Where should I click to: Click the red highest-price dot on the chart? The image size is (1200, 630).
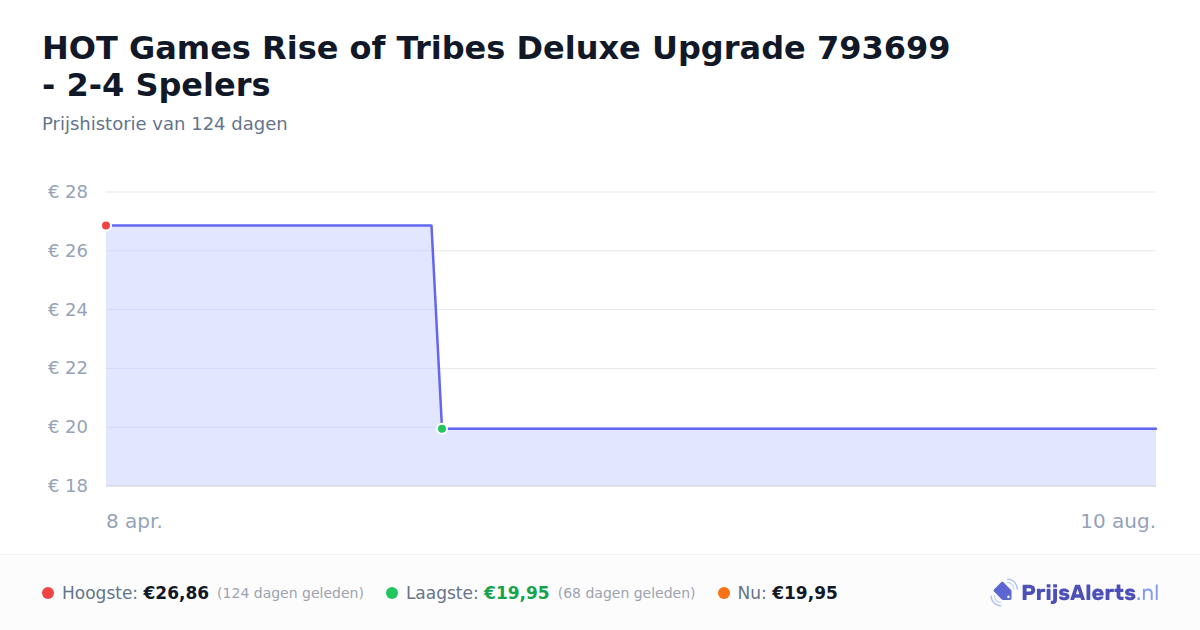pos(106,226)
